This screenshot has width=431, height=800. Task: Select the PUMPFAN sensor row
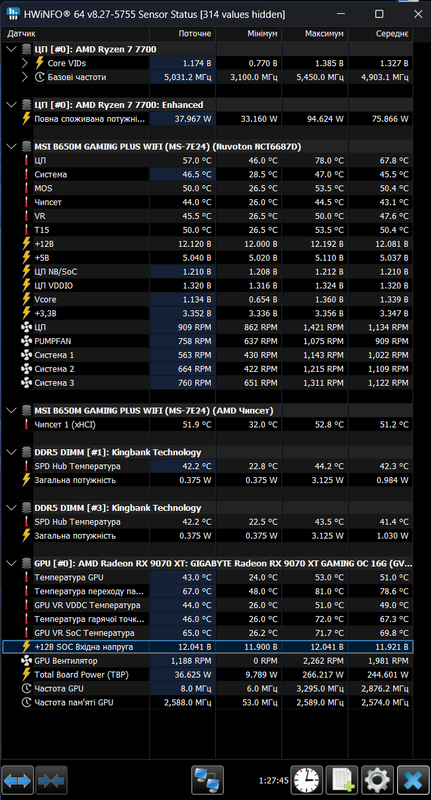point(208,341)
